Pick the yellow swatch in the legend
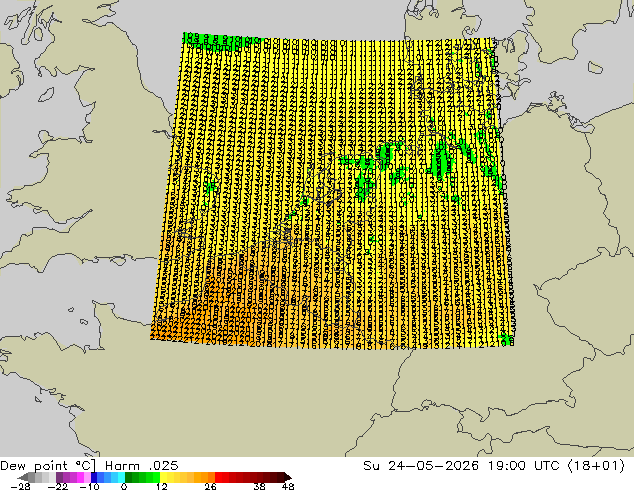 point(163,477)
